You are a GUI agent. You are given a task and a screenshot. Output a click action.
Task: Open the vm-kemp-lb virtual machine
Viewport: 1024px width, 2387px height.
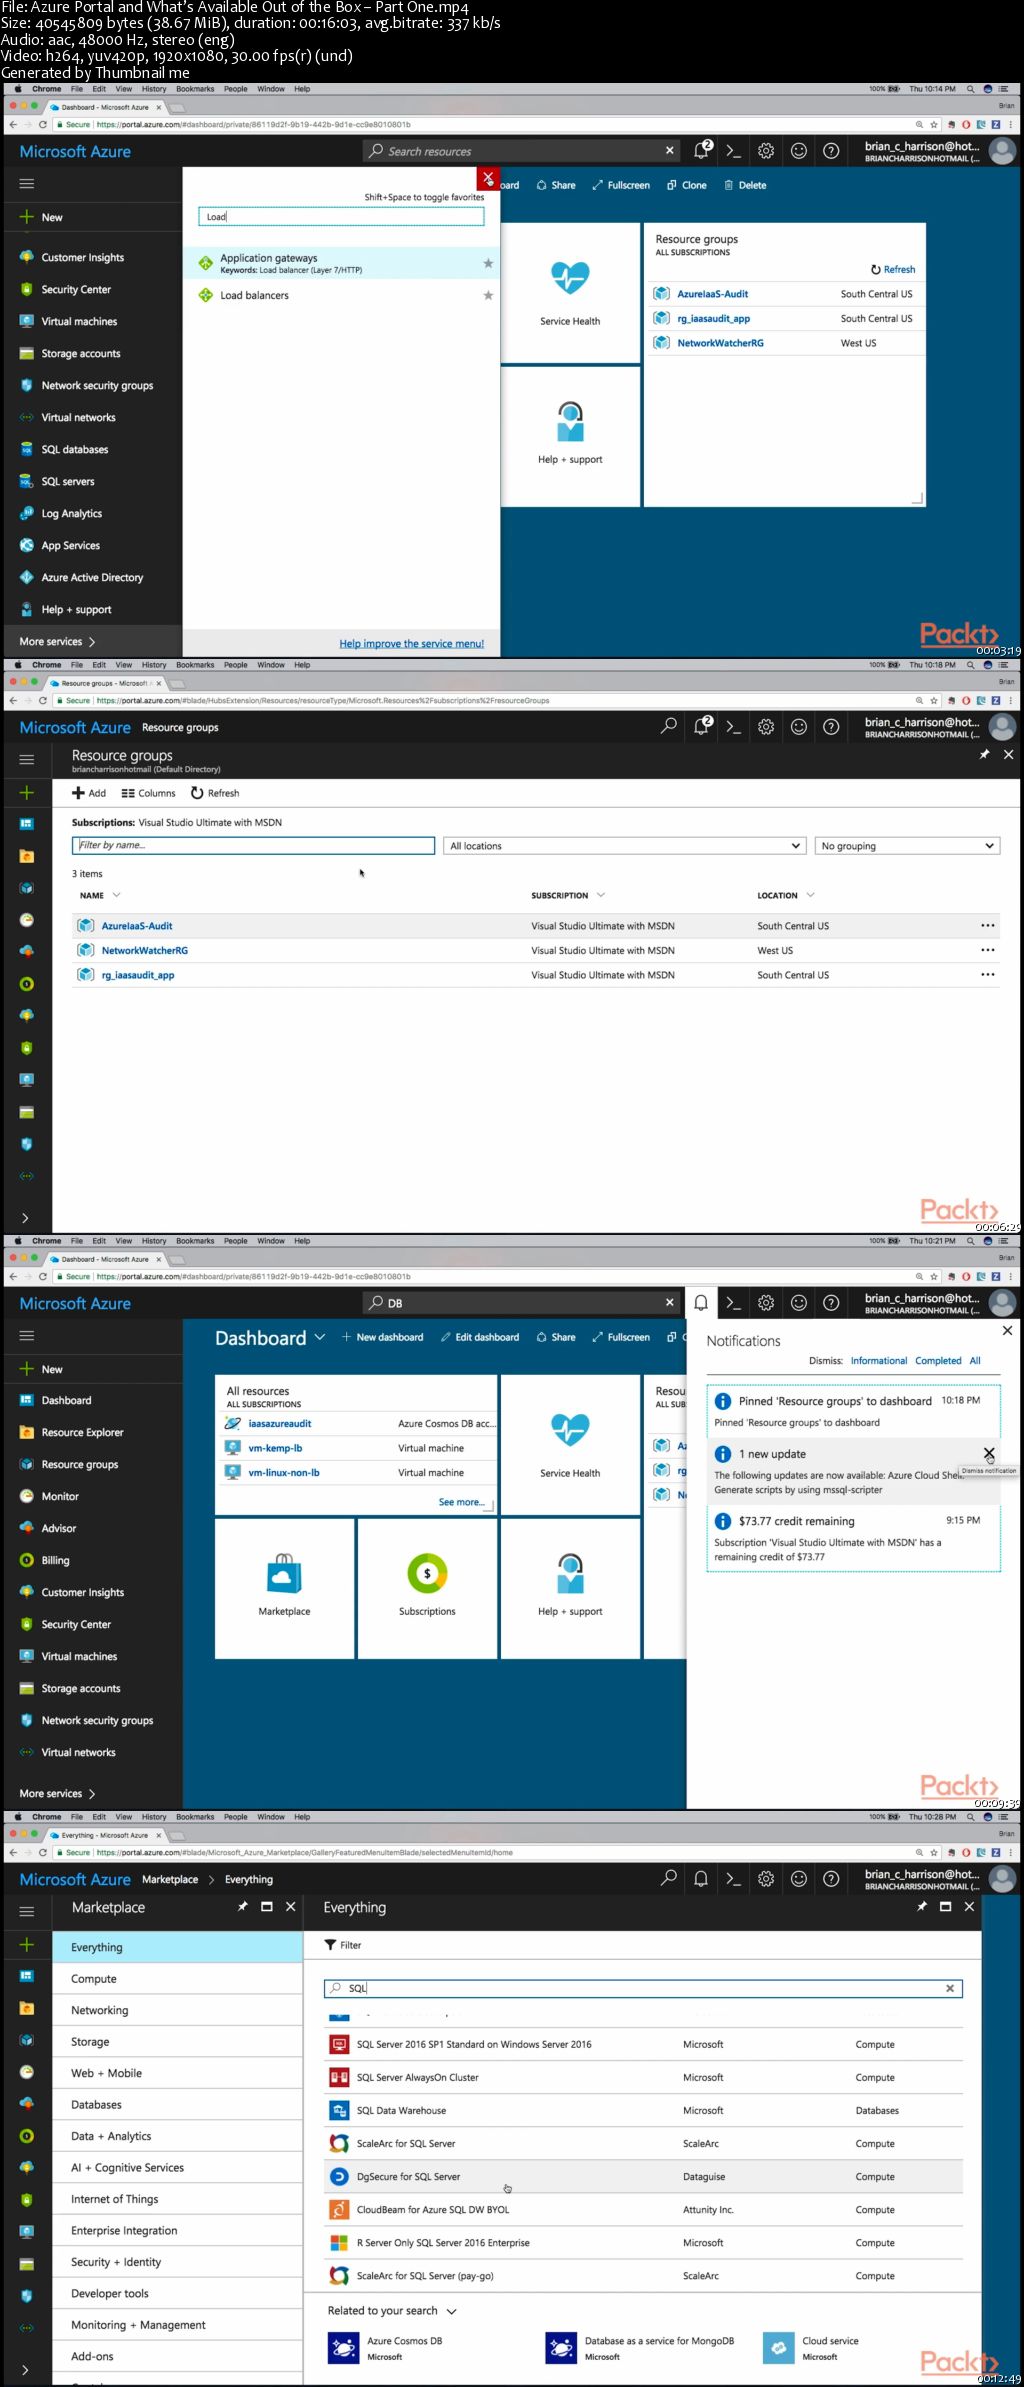[275, 1448]
